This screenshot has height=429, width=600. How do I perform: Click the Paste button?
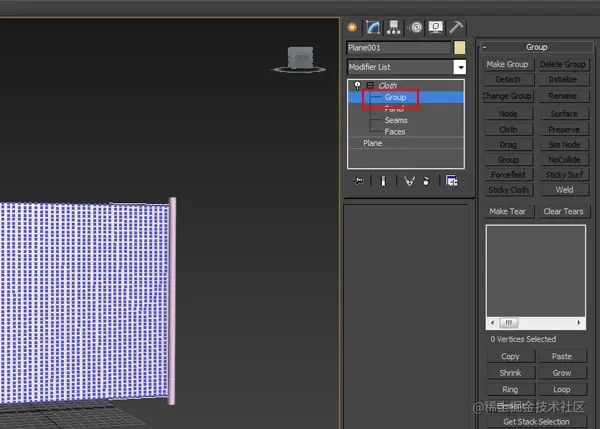pos(562,356)
